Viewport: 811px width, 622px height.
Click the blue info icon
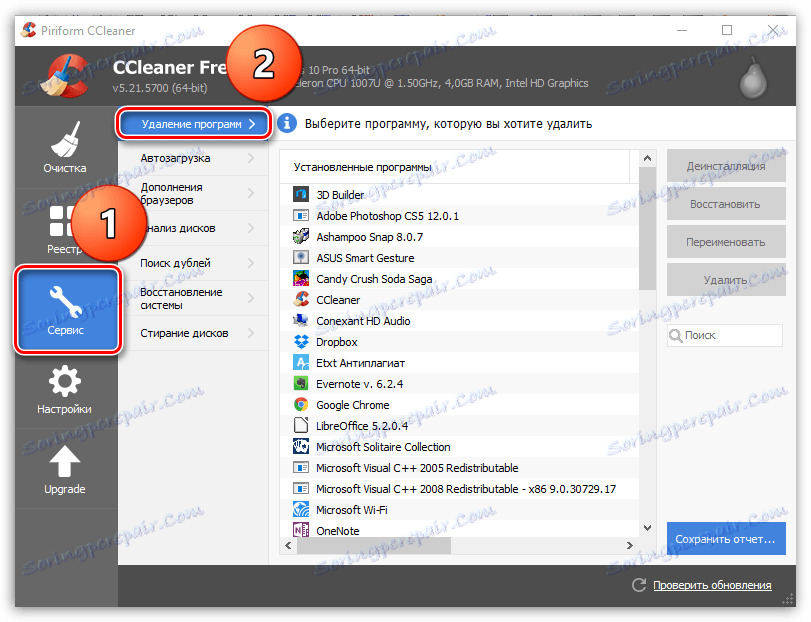coord(287,124)
